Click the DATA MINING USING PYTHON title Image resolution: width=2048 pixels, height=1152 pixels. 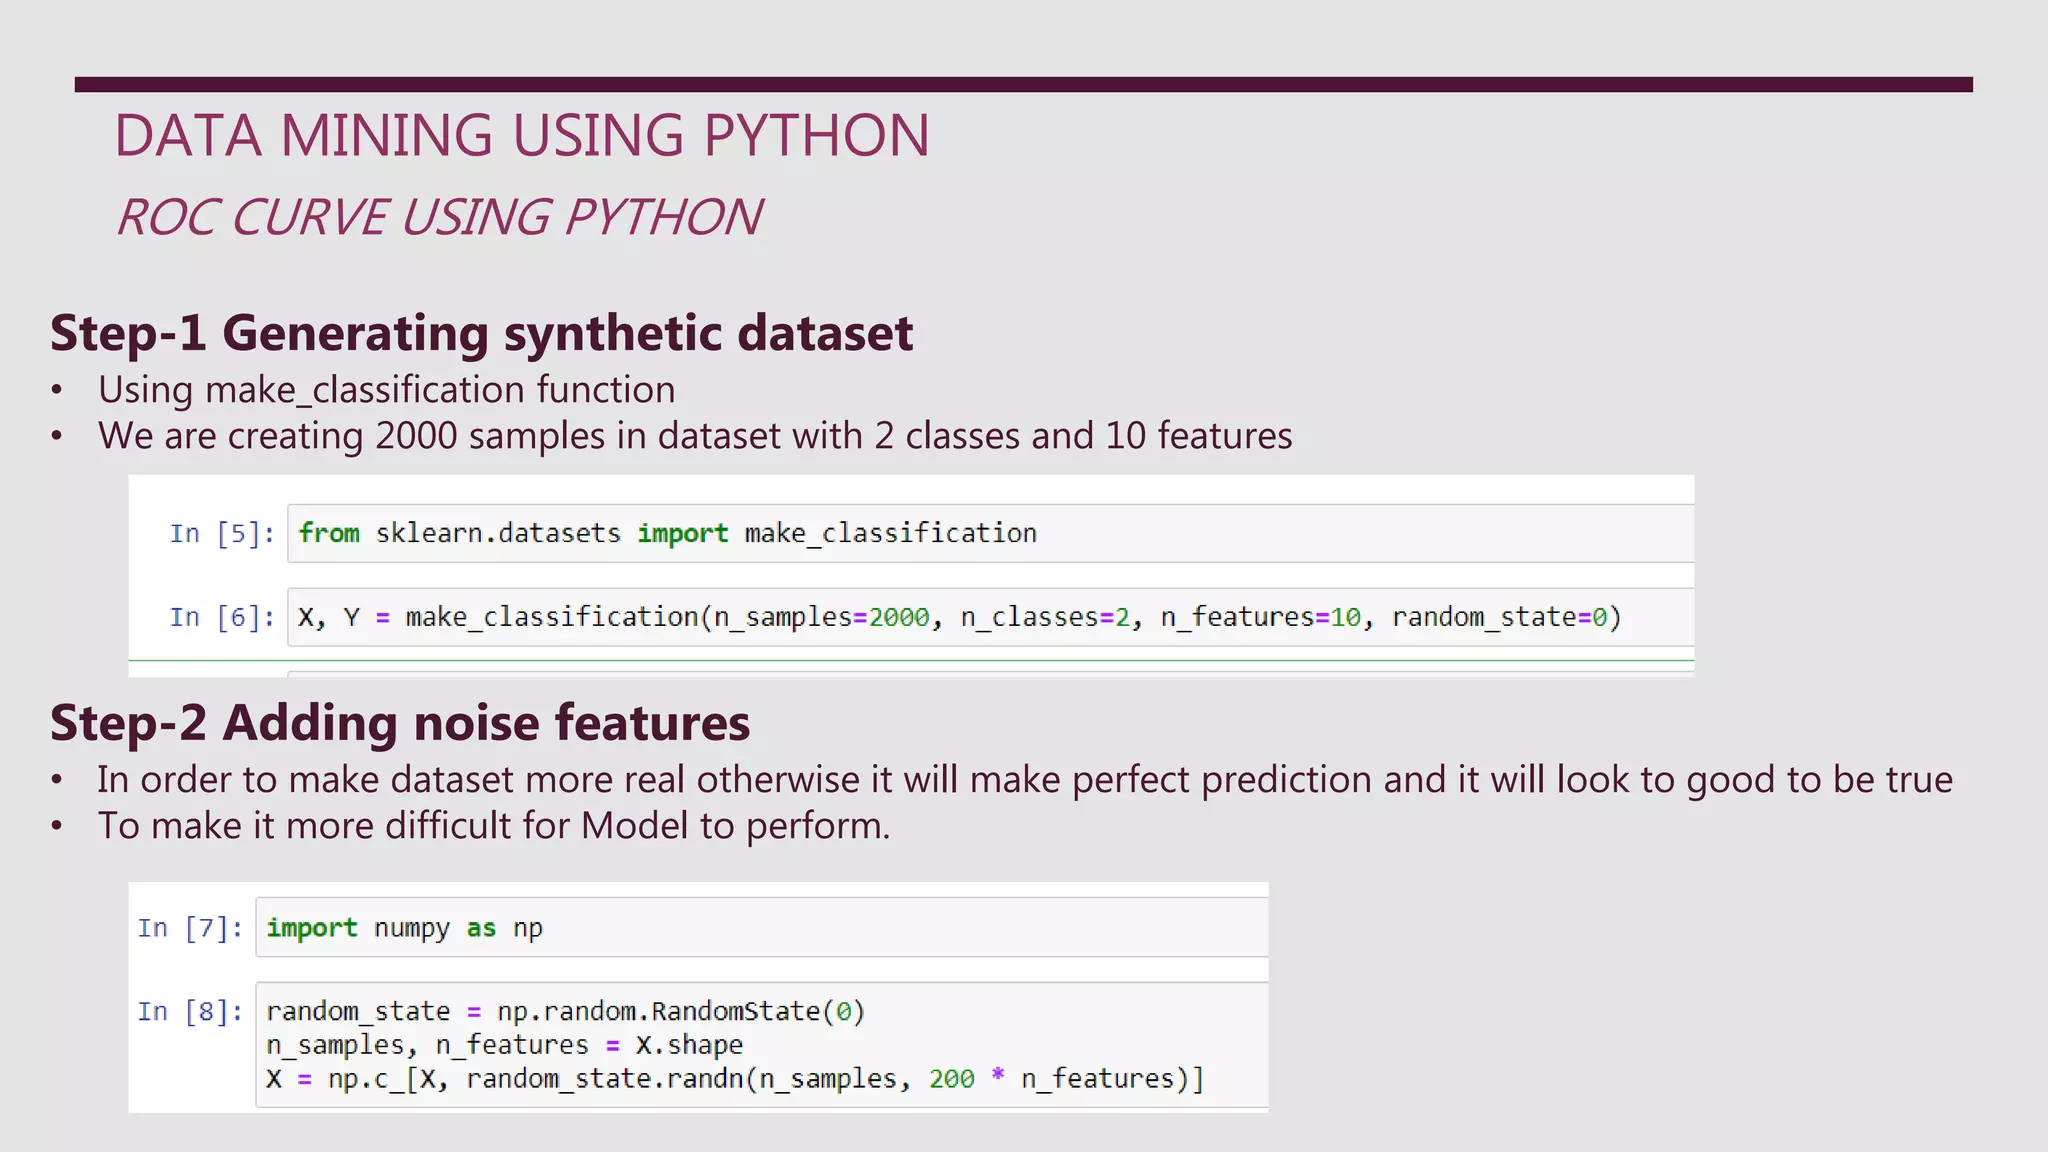click(521, 136)
